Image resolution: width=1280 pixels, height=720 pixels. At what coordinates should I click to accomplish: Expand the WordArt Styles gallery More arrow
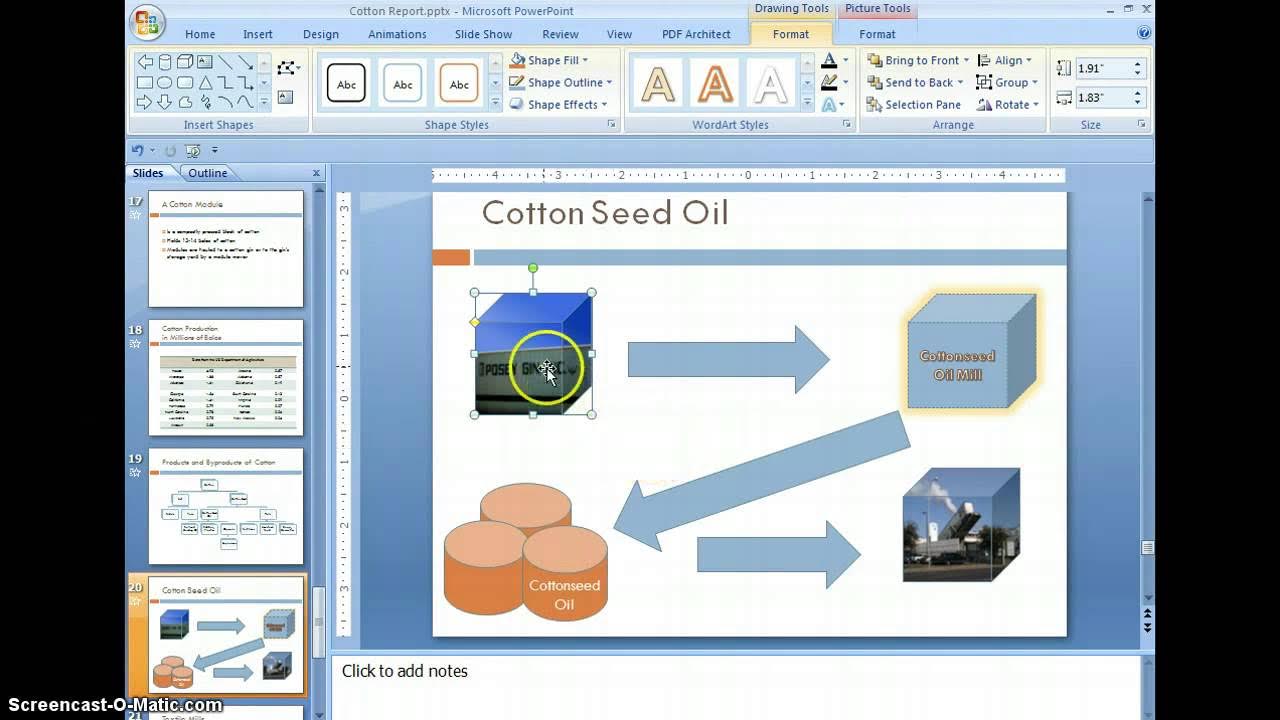[808, 102]
